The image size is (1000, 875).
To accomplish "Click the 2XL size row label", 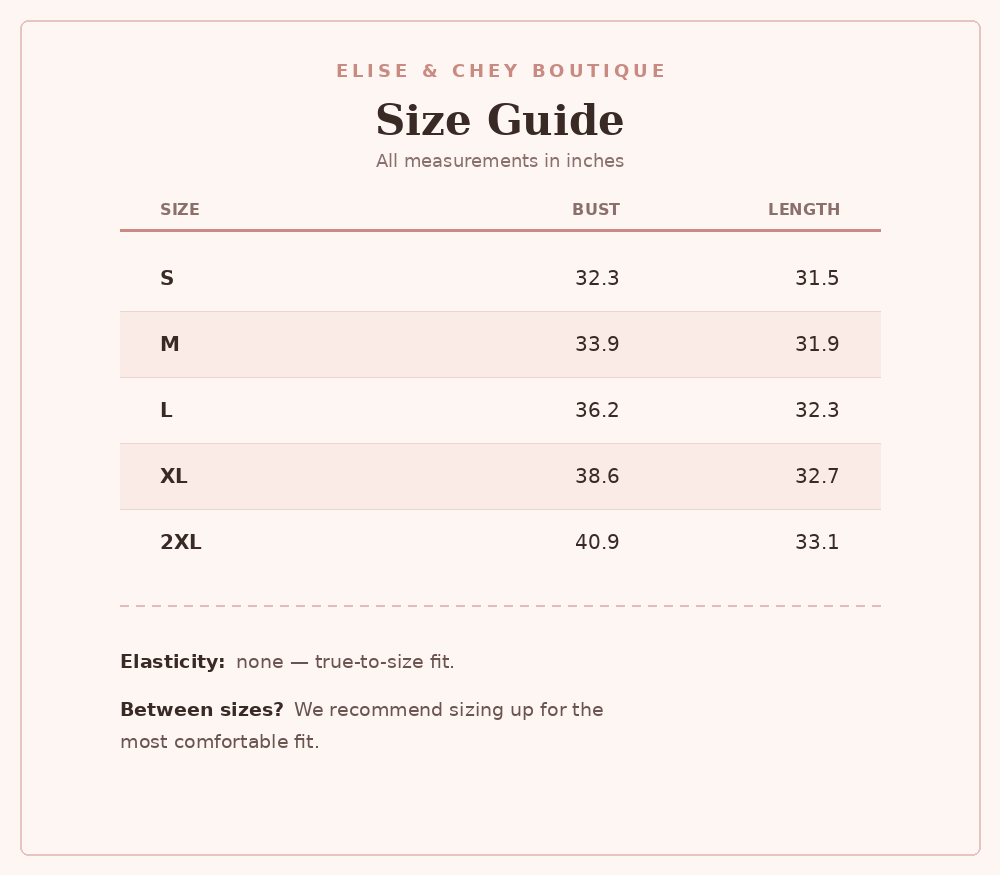I will coord(180,542).
